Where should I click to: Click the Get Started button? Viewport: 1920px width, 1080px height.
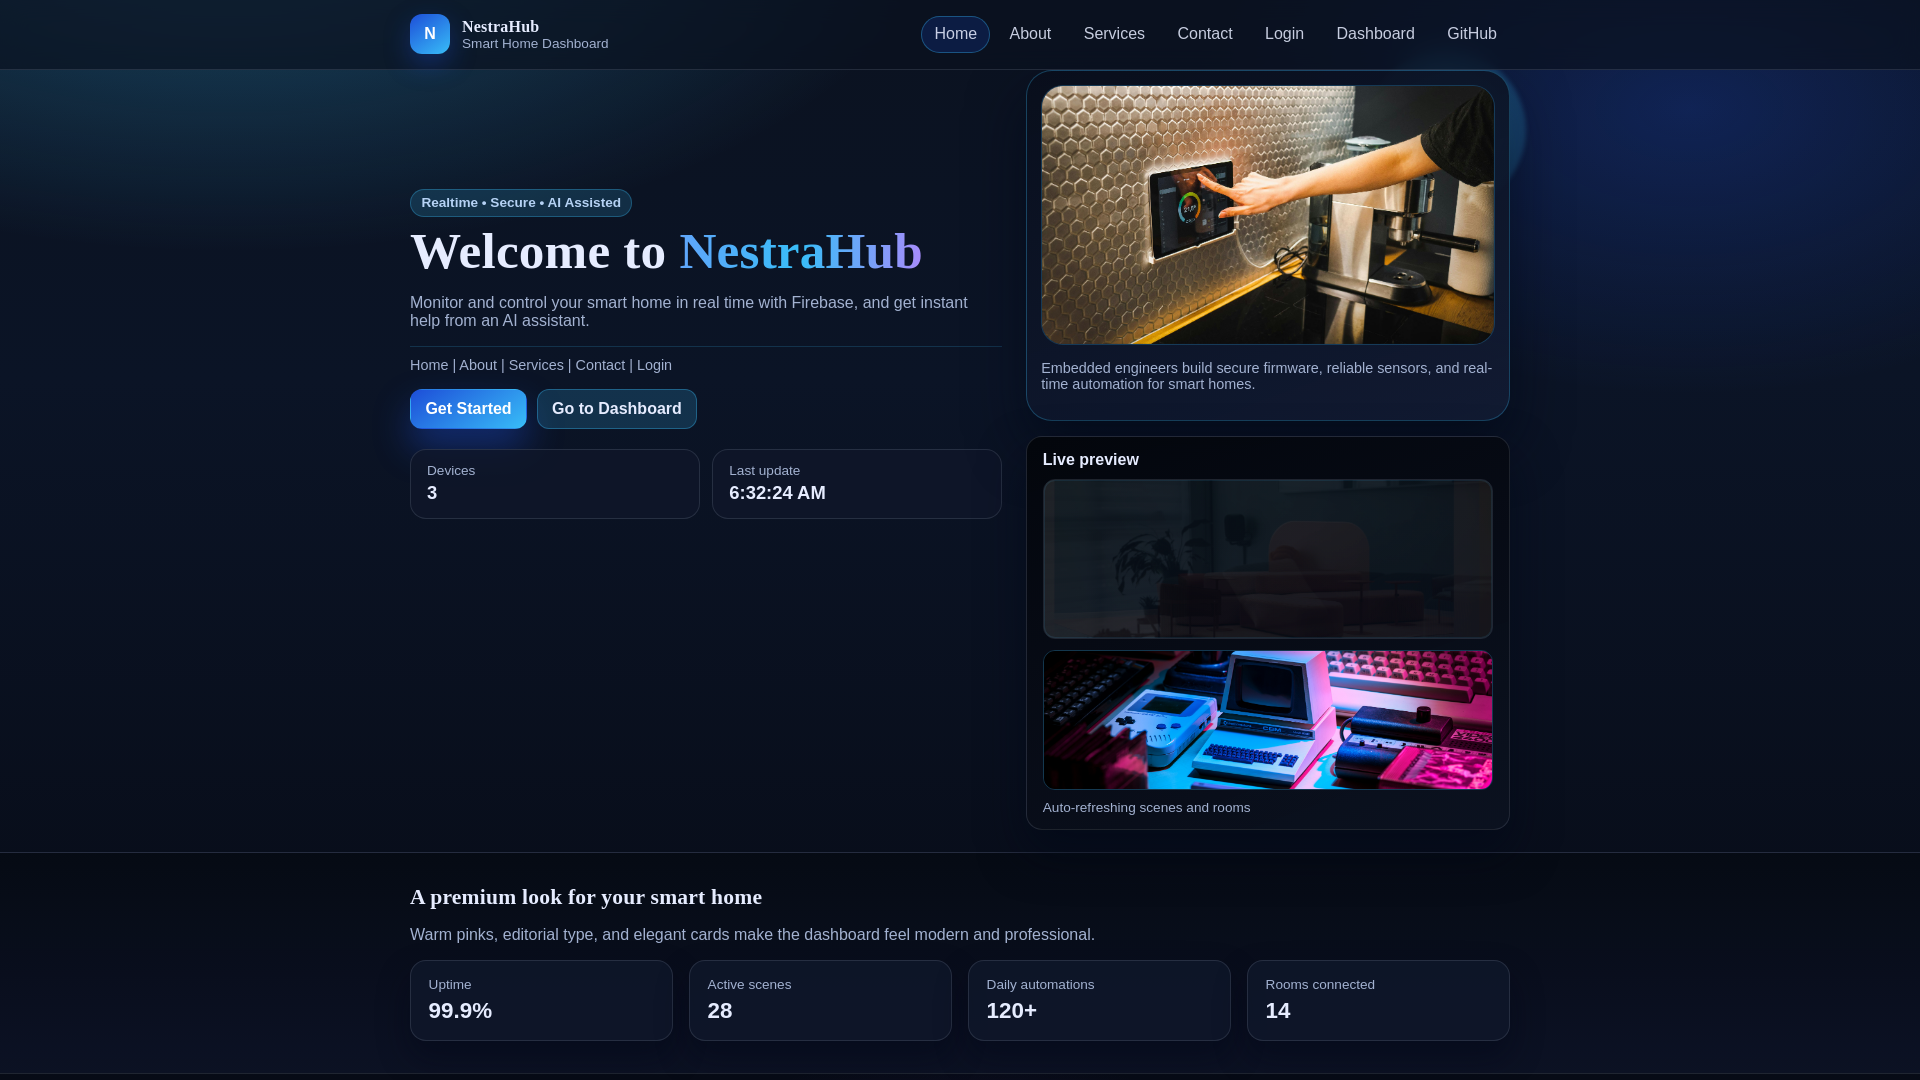(x=468, y=409)
